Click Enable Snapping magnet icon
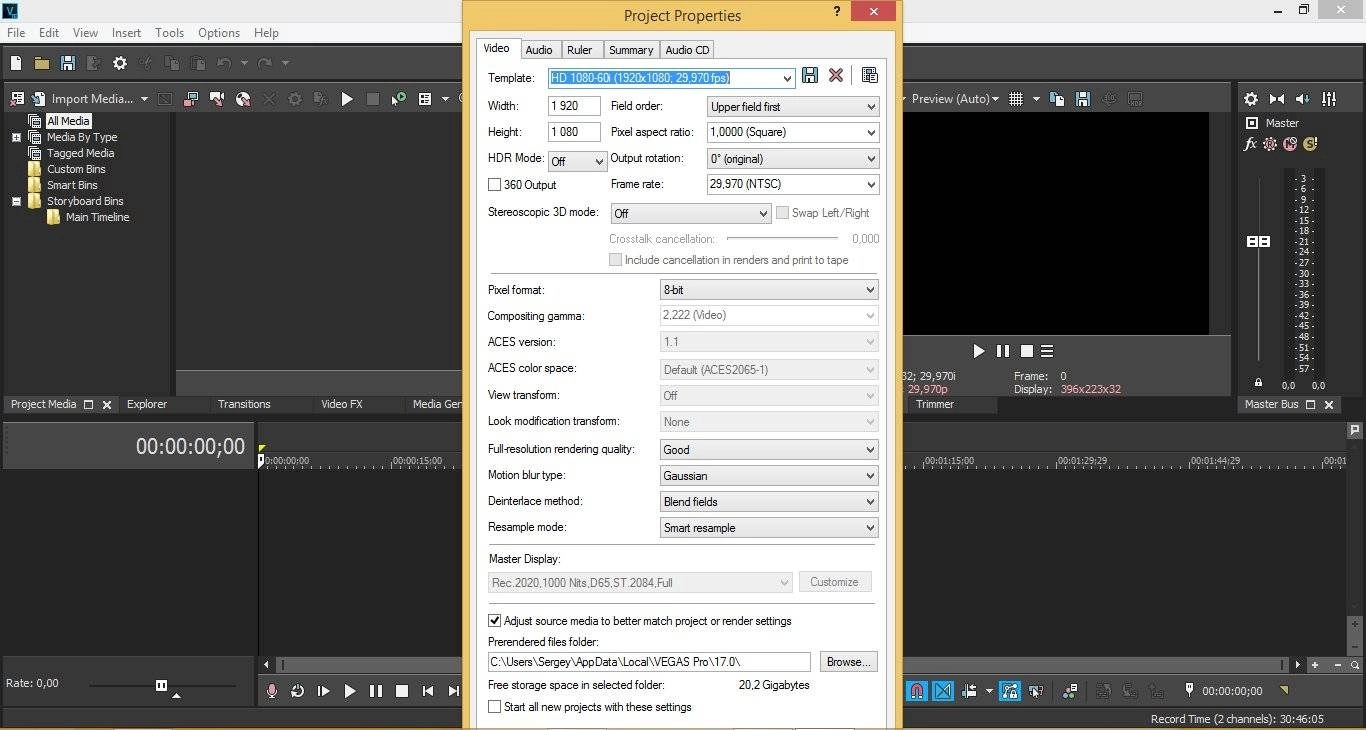 click(x=917, y=691)
